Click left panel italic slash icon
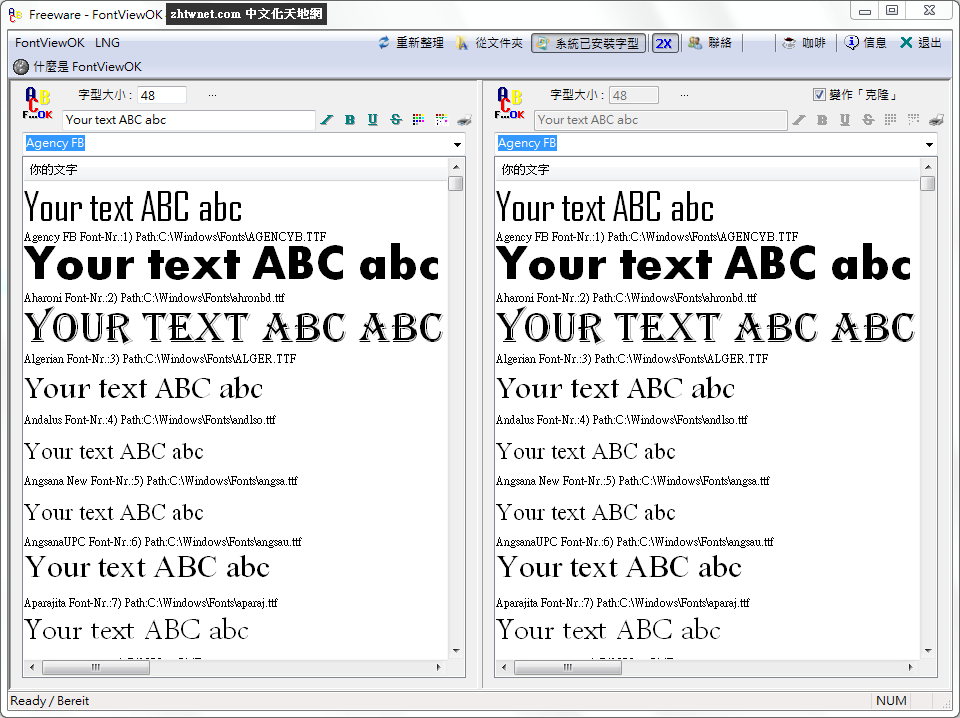The width and height of the screenshot is (960, 718). [327, 120]
